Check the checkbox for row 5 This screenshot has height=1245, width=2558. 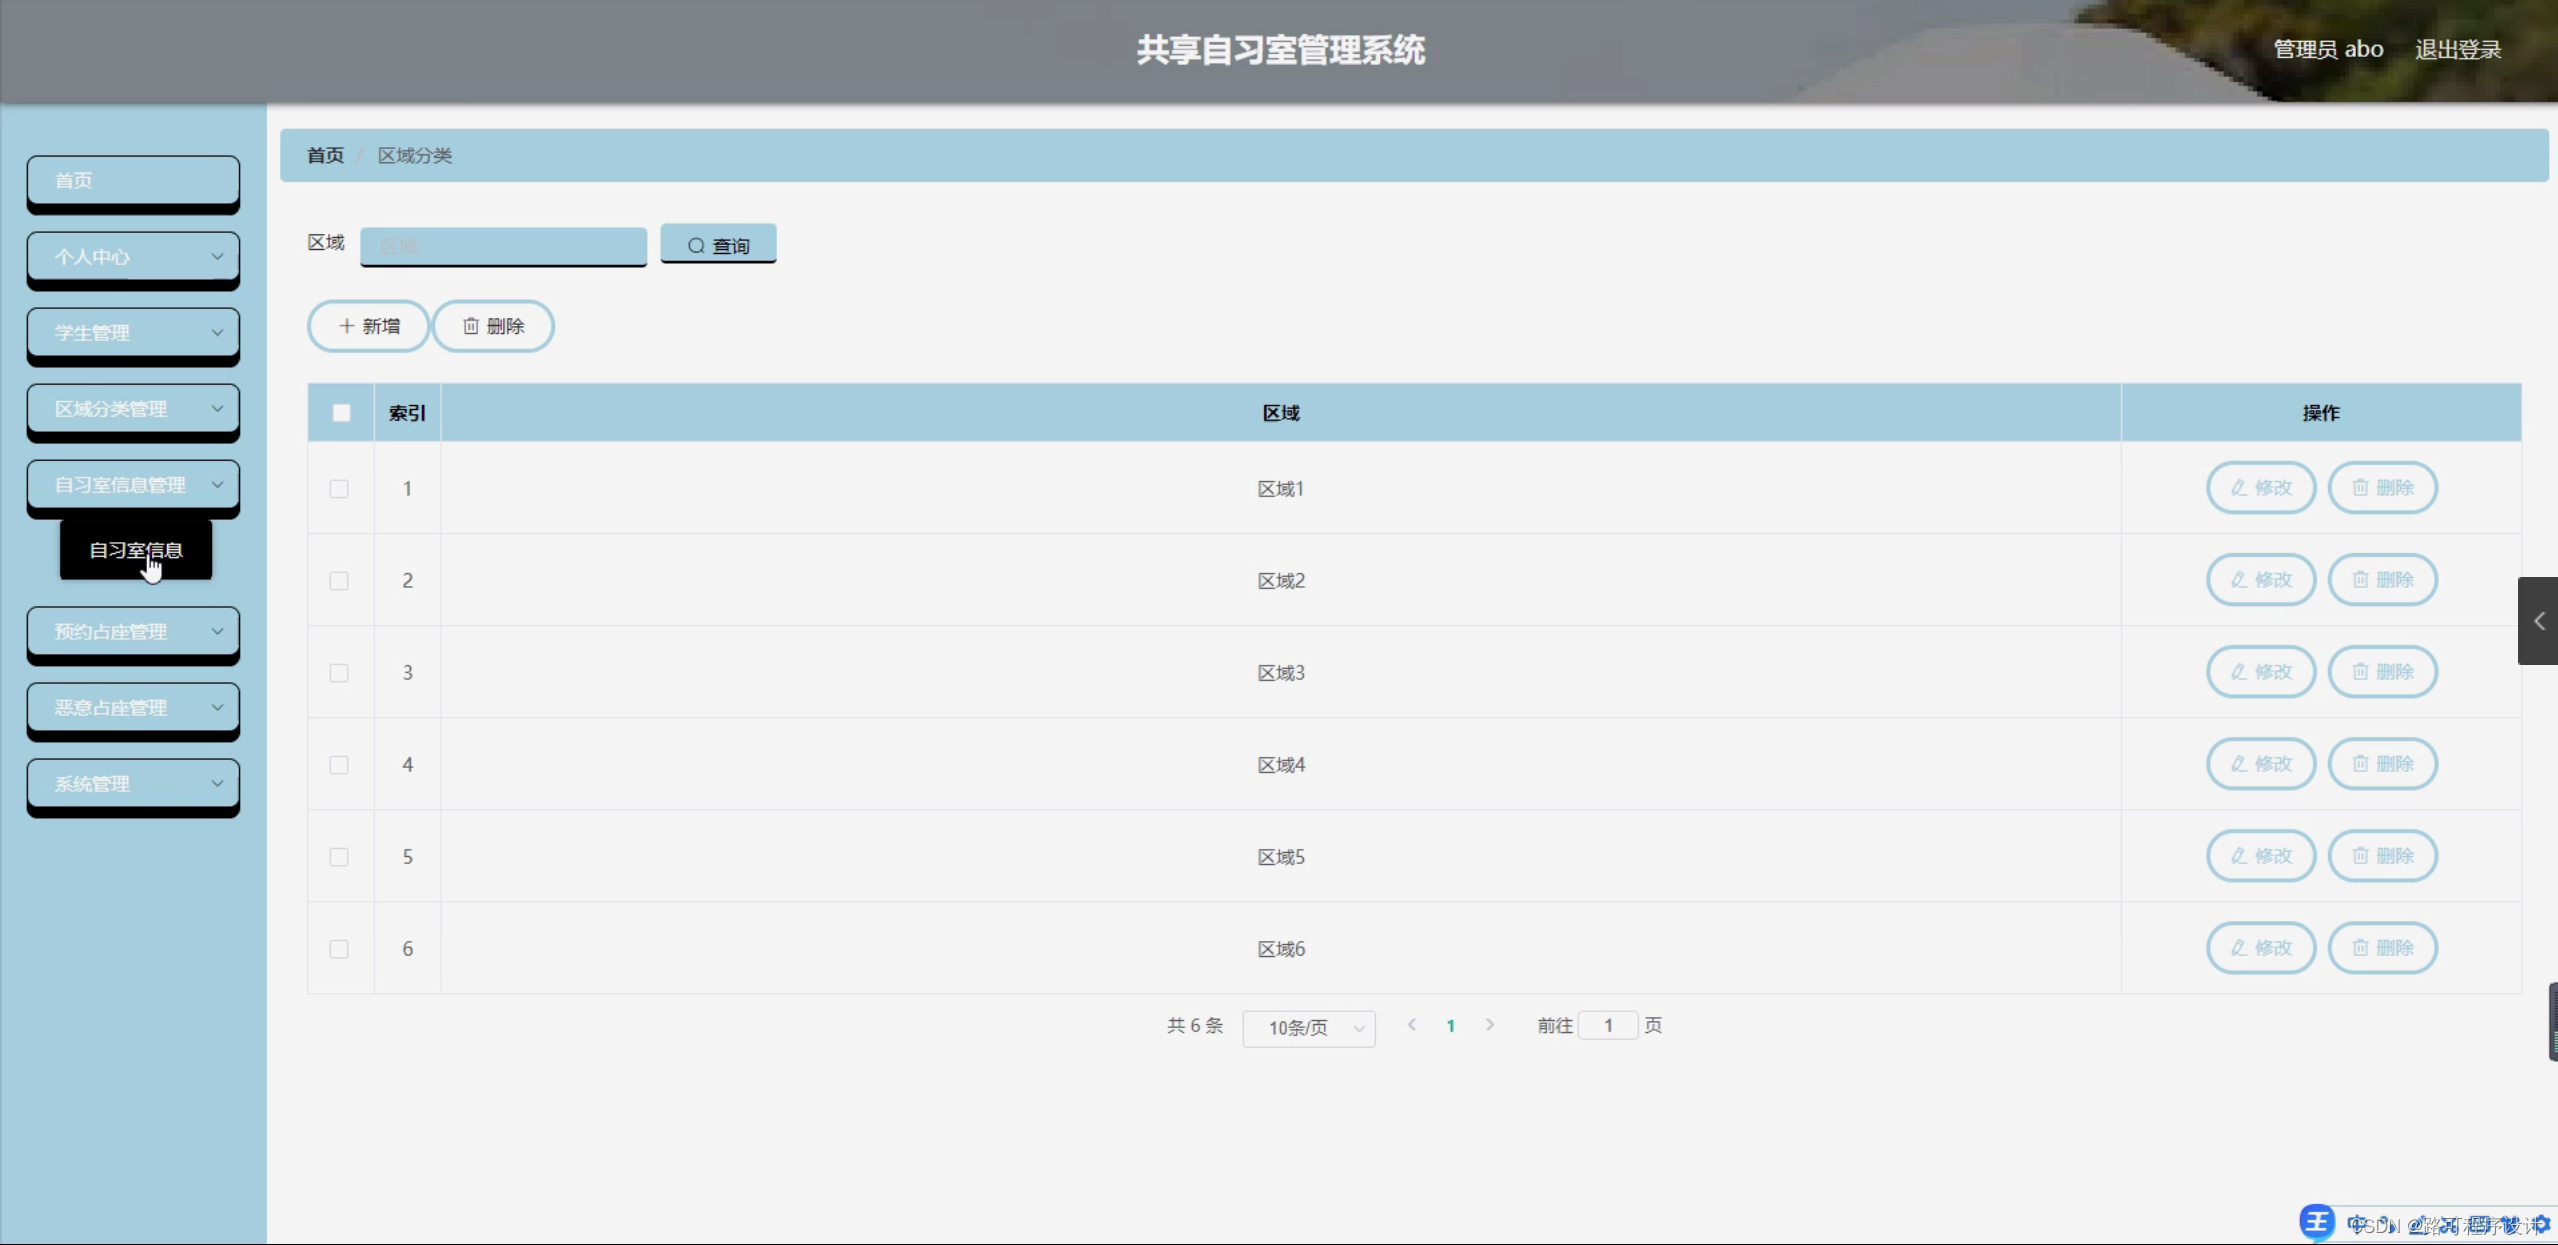(x=339, y=857)
